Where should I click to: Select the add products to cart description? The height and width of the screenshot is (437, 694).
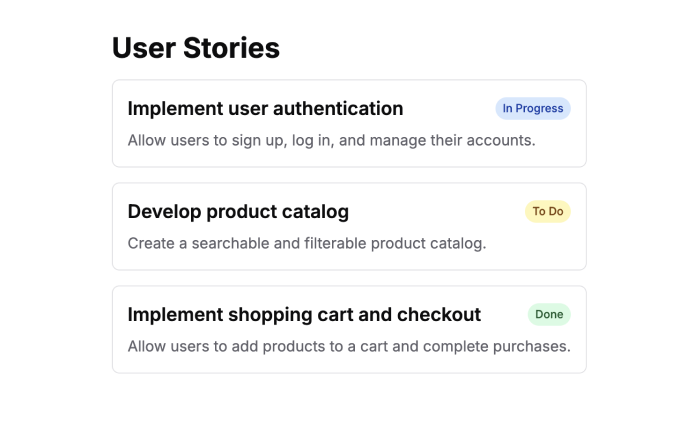pos(349,346)
